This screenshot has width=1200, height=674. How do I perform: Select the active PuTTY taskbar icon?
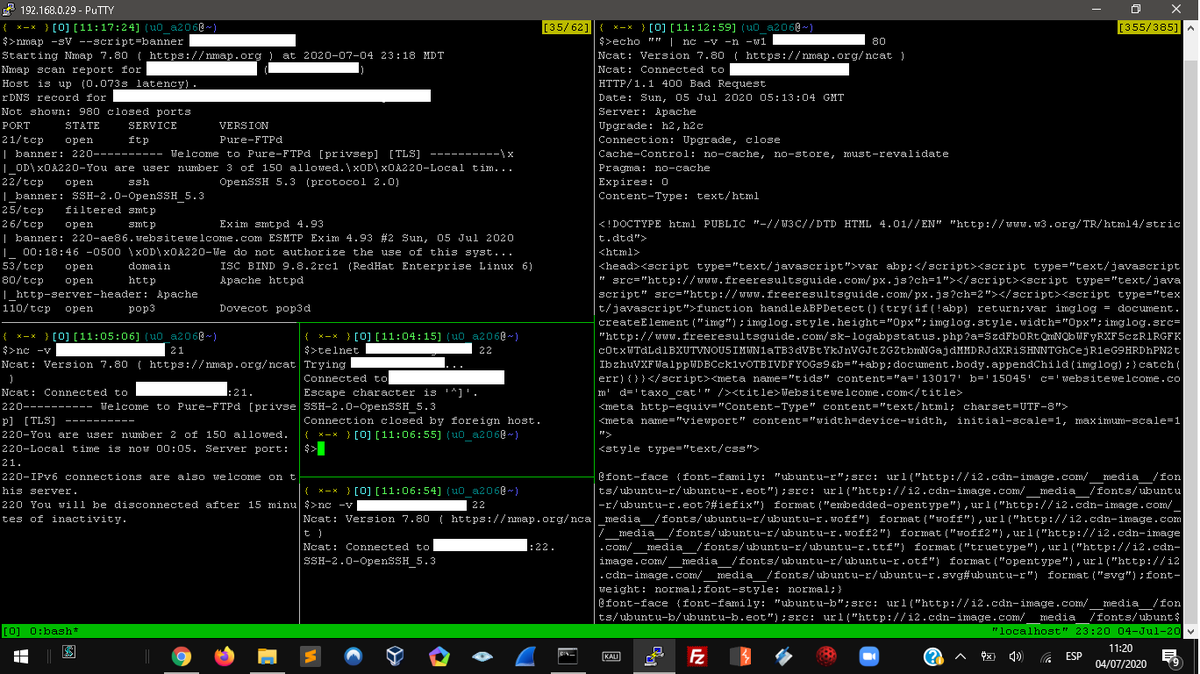655,656
